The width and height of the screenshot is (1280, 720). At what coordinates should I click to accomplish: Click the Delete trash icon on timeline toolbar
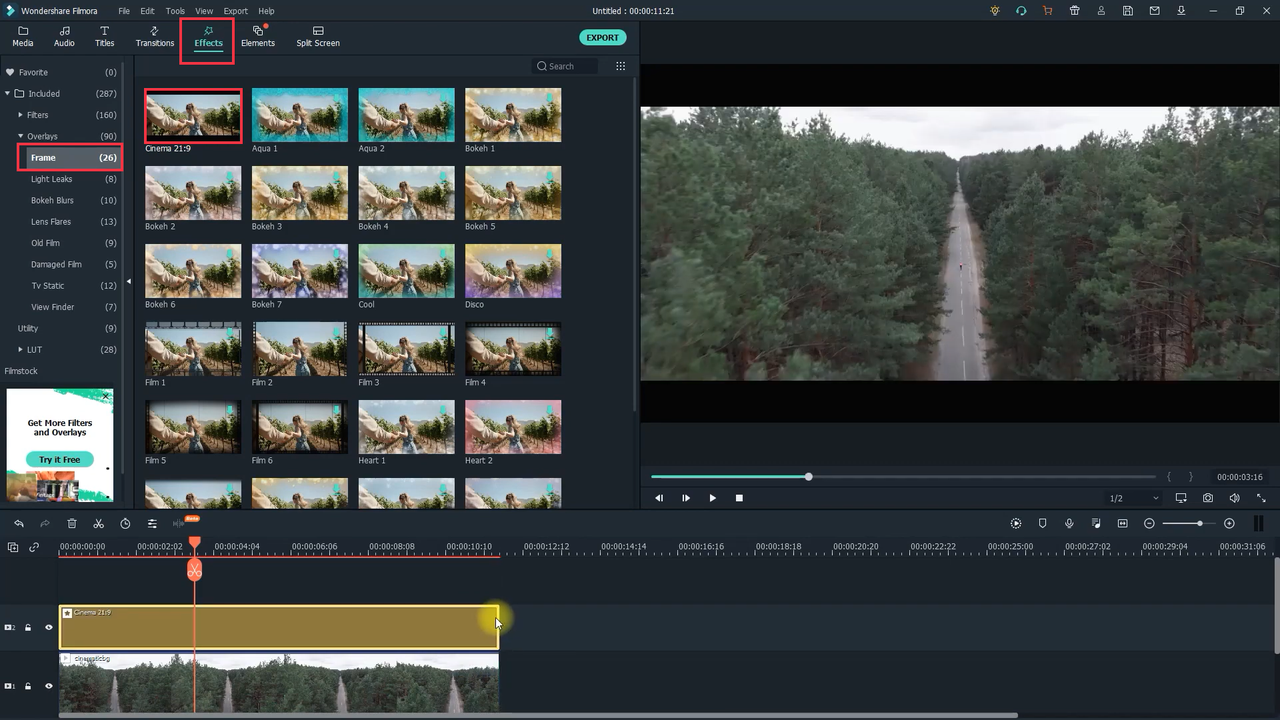pyautogui.click(x=71, y=523)
